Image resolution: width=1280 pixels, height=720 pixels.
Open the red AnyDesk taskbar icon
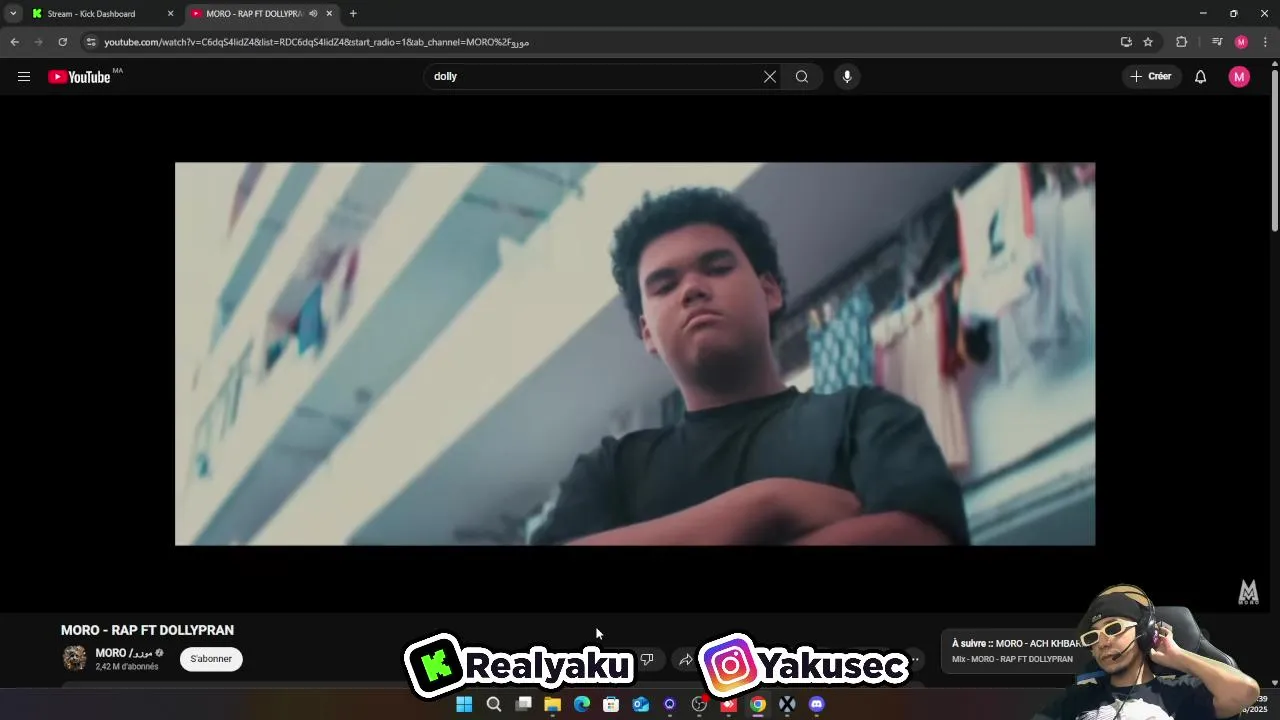click(729, 704)
